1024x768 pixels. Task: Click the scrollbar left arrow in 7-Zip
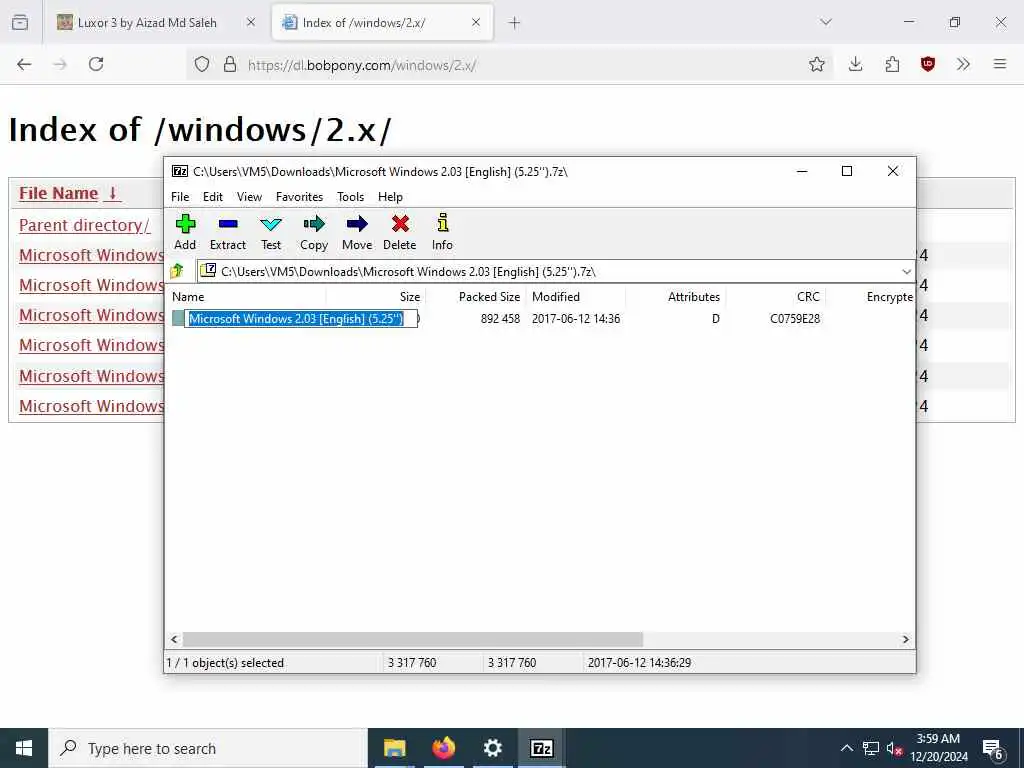coord(174,639)
